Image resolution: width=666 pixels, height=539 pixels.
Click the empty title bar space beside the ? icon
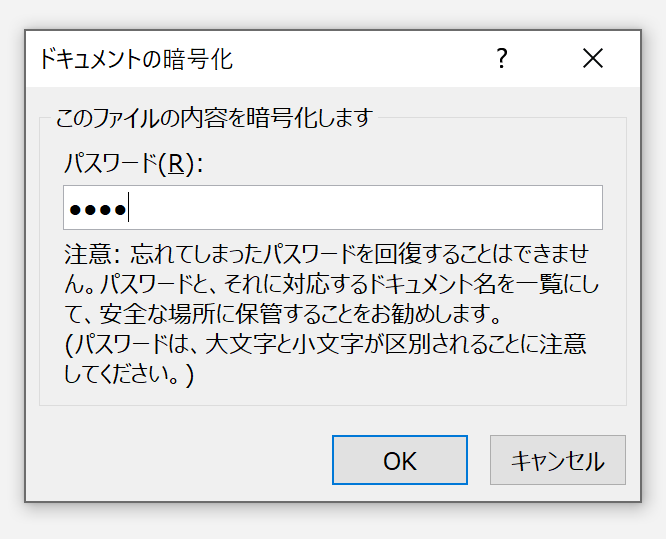[x=361, y=58]
